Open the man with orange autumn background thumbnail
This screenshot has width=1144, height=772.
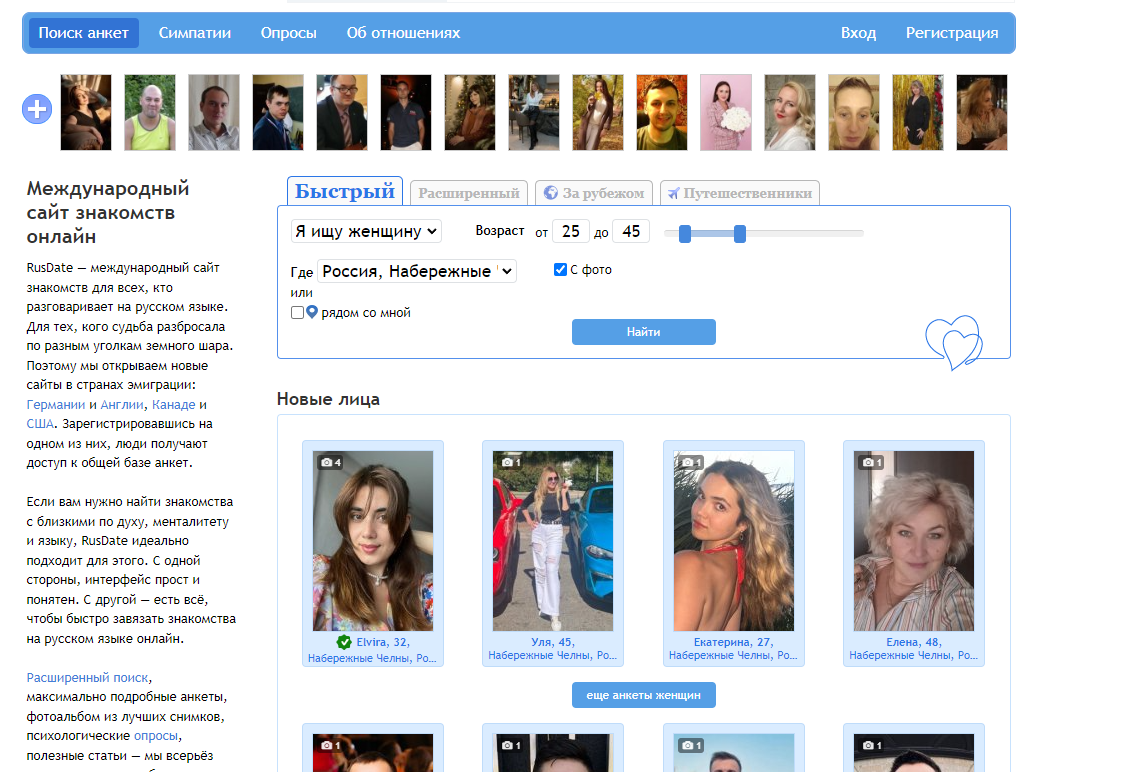click(662, 112)
